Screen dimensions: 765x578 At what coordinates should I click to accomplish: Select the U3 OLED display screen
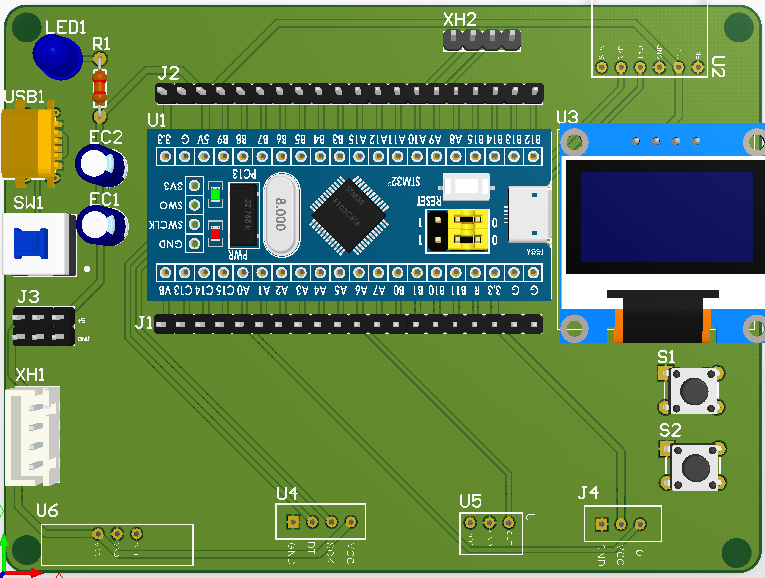click(x=666, y=217)
